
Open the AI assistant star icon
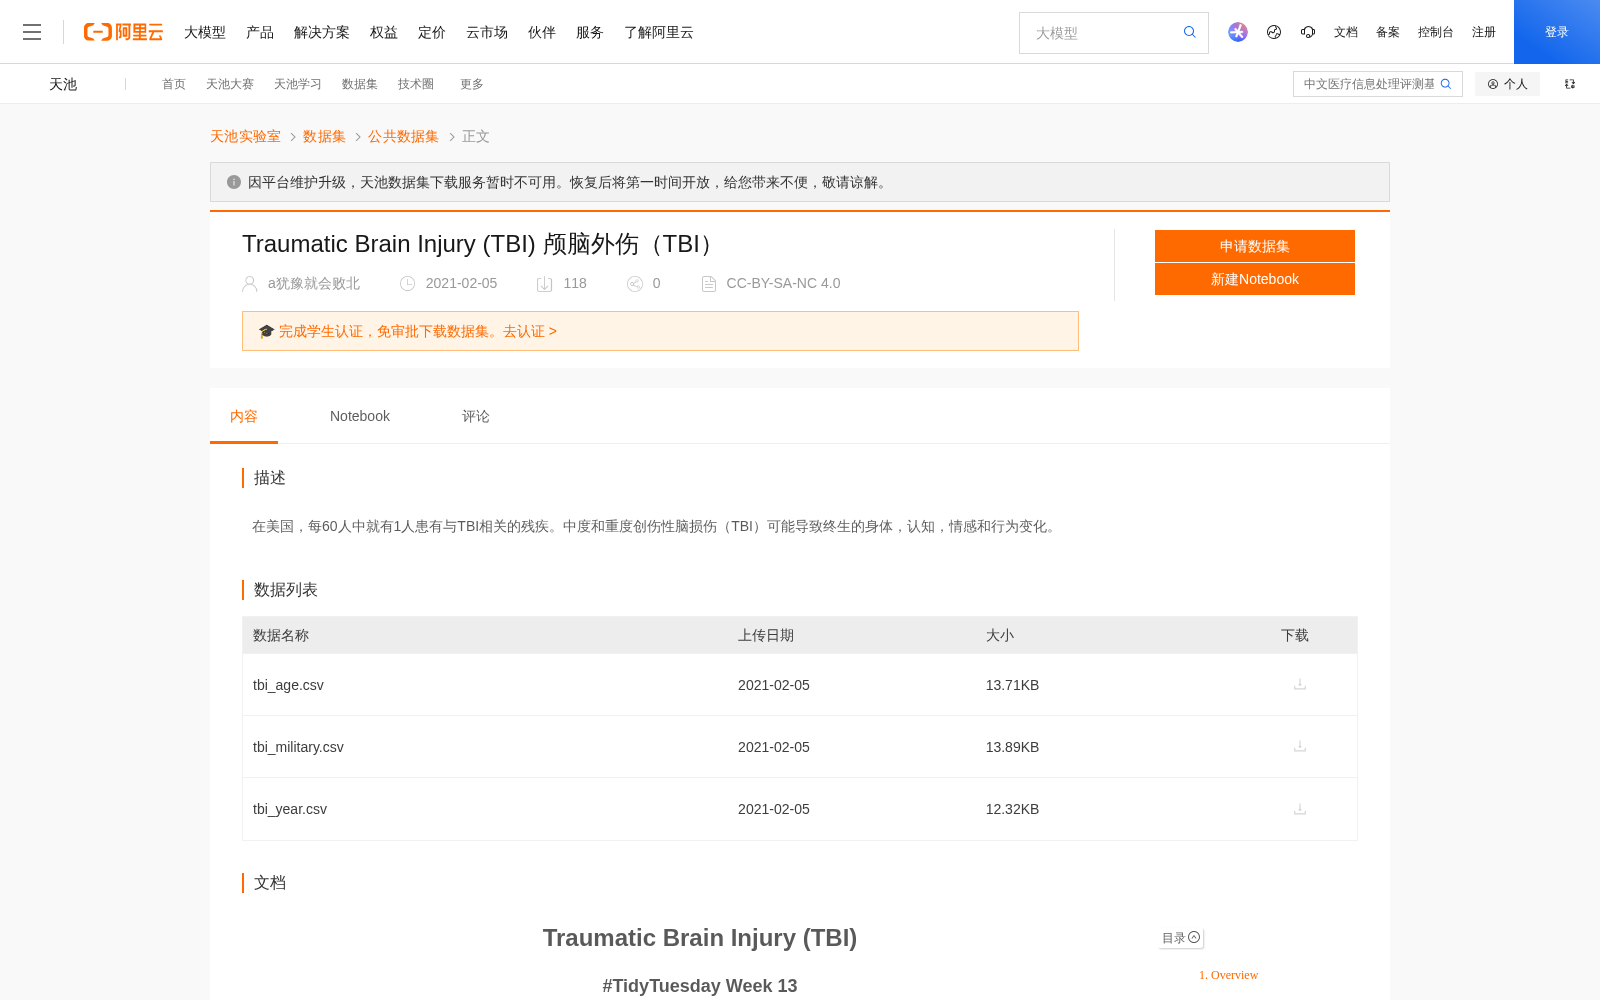(1238, 32)
